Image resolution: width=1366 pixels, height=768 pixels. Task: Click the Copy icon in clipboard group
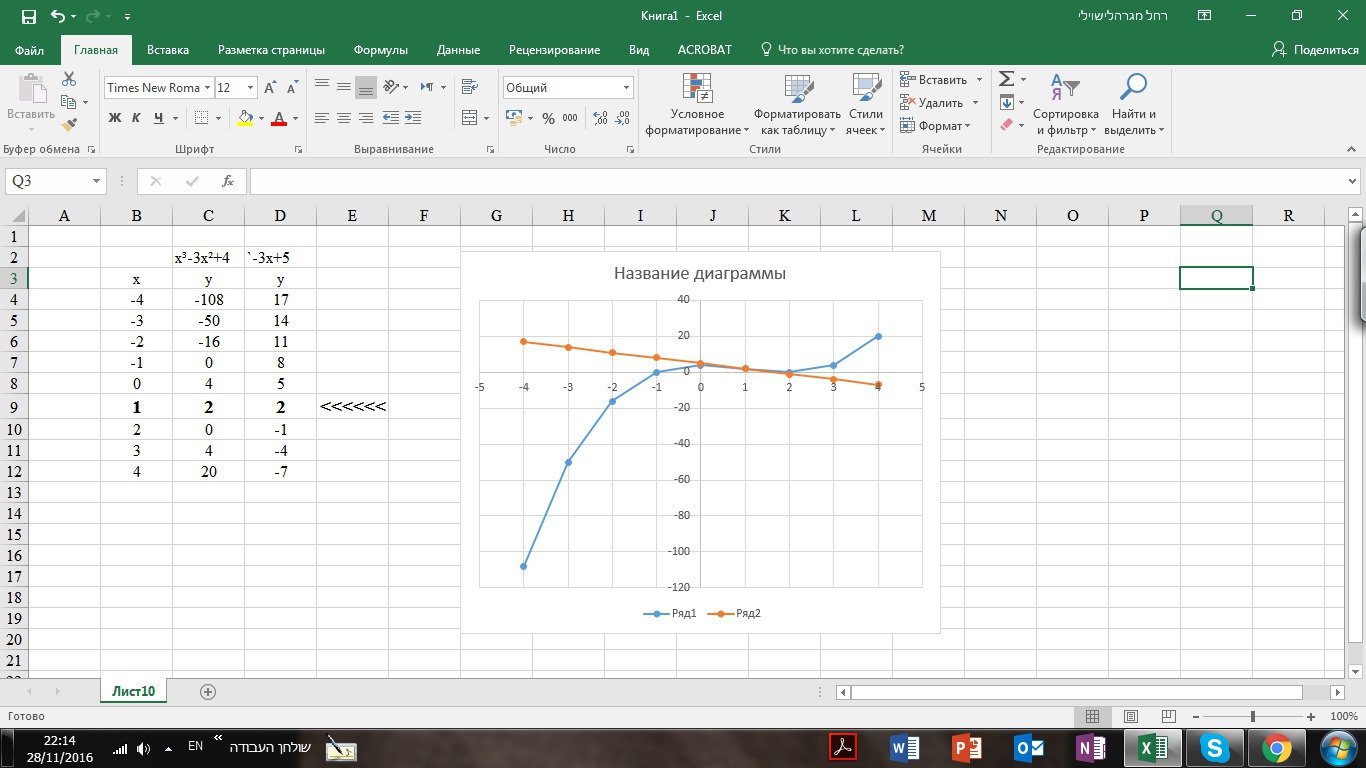click(69, 102)
